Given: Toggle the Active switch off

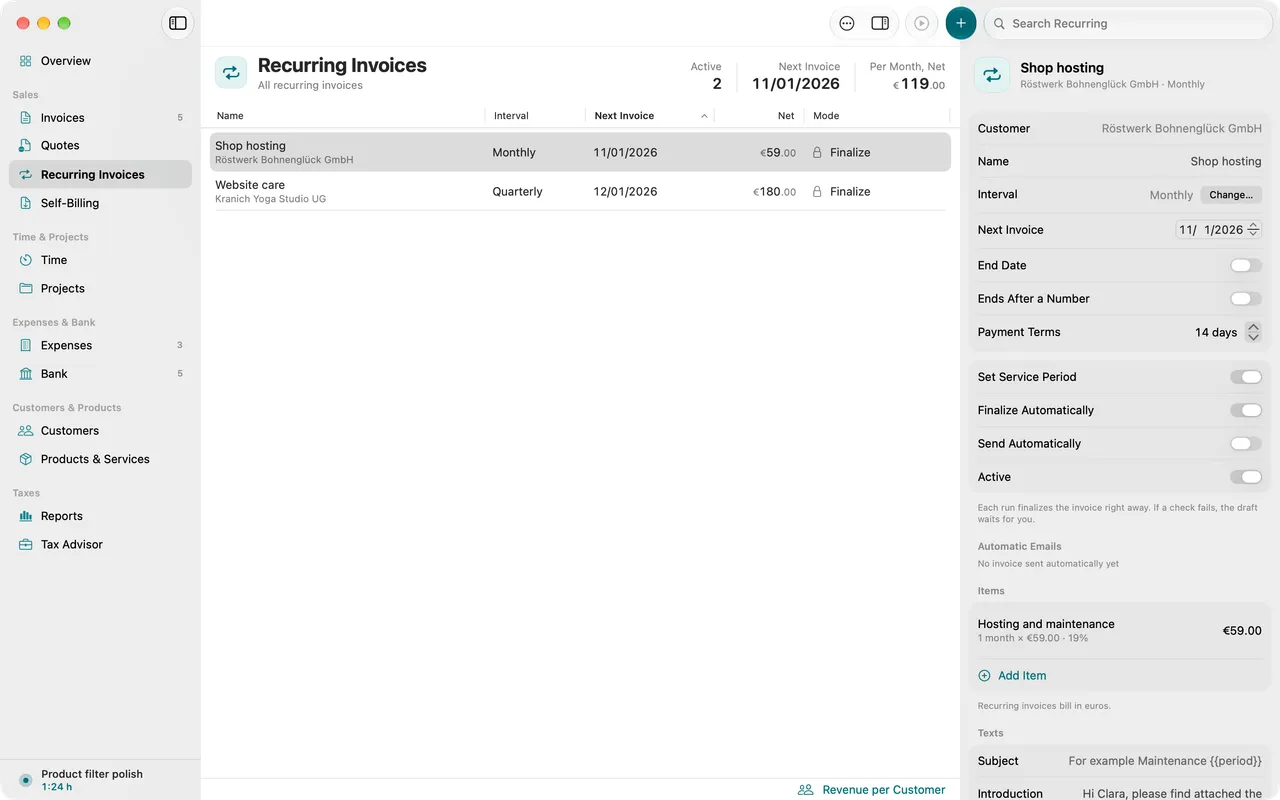Looking at the screenshot, I should [1246, 477].
